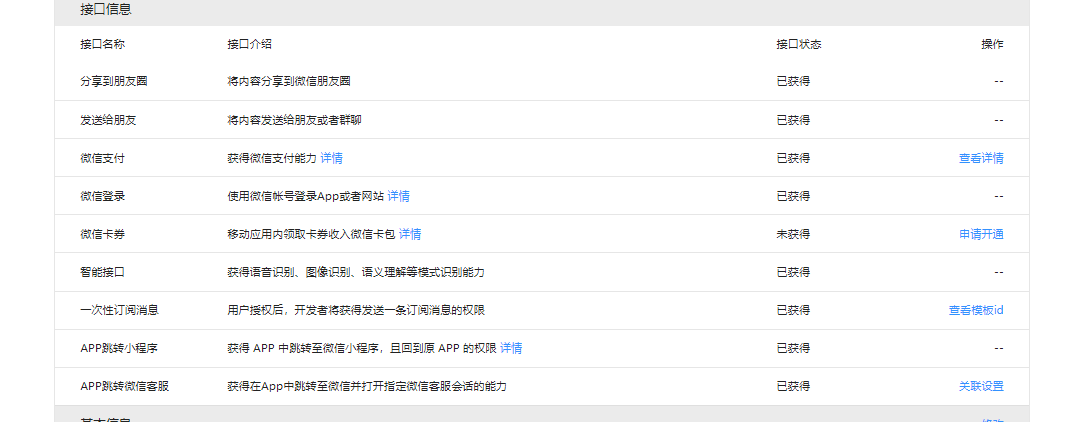
Task: Click description 使用微信帐号登录App或者网站
Action: coord(306,196)
